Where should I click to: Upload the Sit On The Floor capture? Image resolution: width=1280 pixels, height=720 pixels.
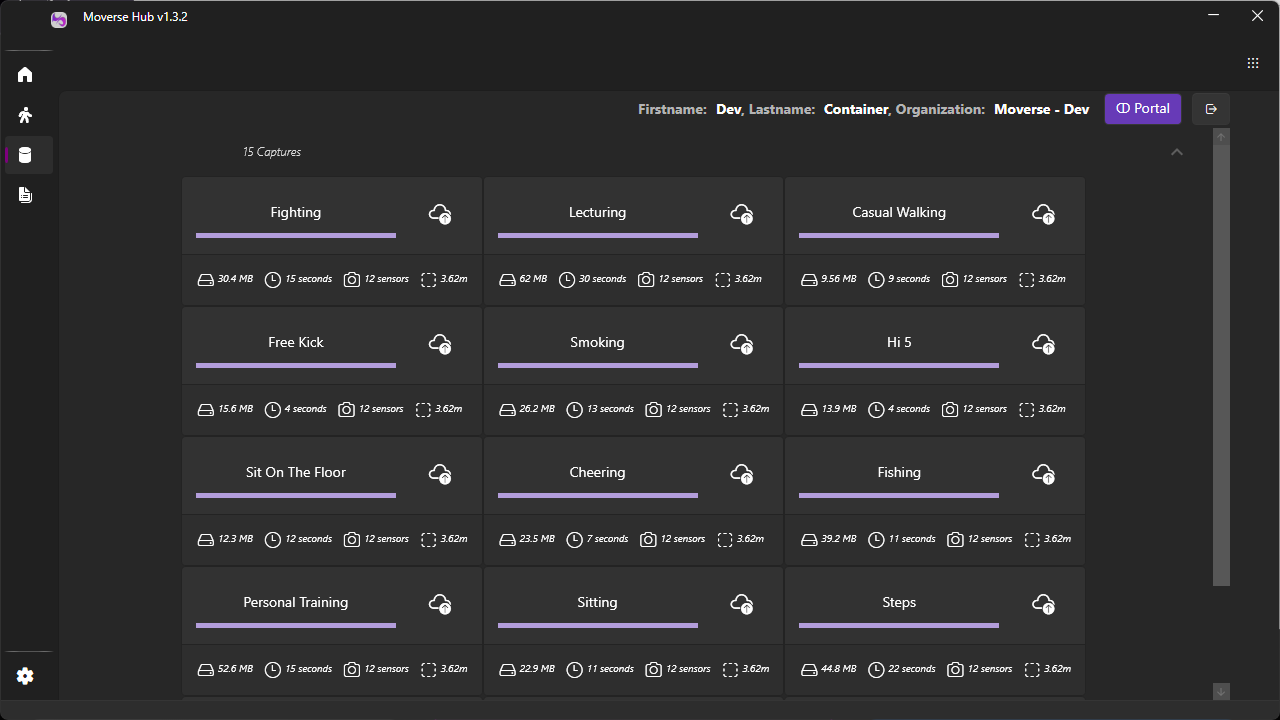coord(440,474)
